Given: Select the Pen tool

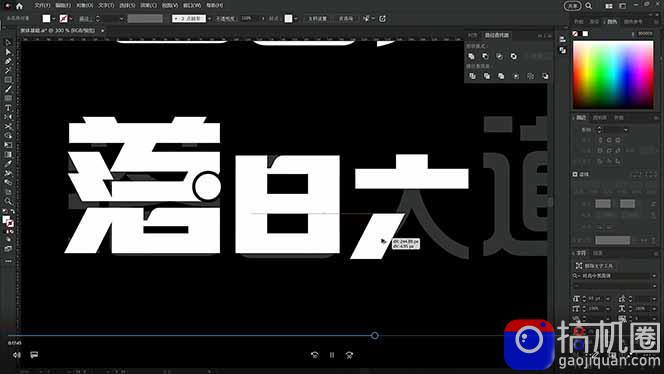Looking at the screenshot, I should [x=8, y=61].
